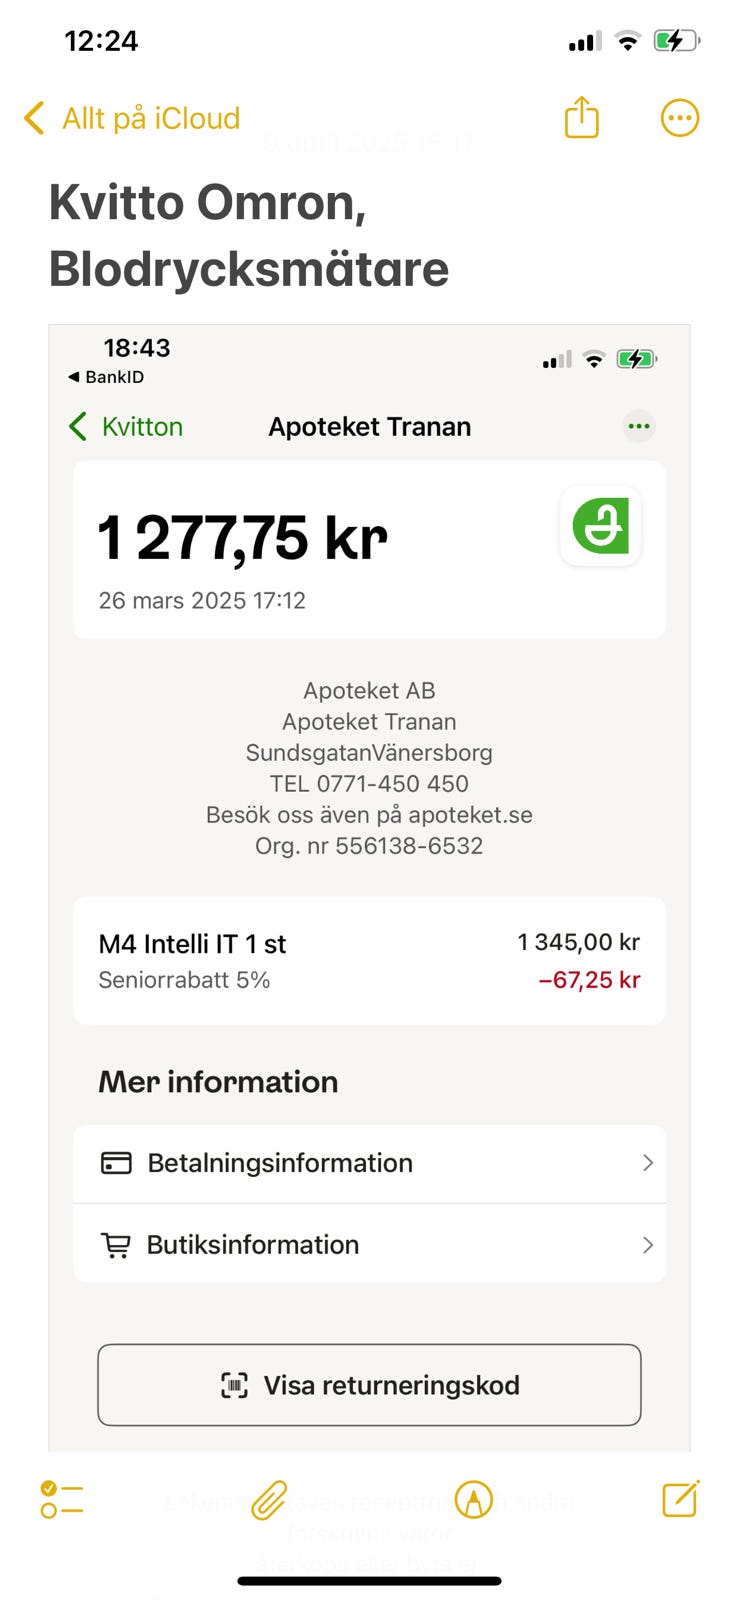Open the Notes more options ellipsis

coord(680,118)
